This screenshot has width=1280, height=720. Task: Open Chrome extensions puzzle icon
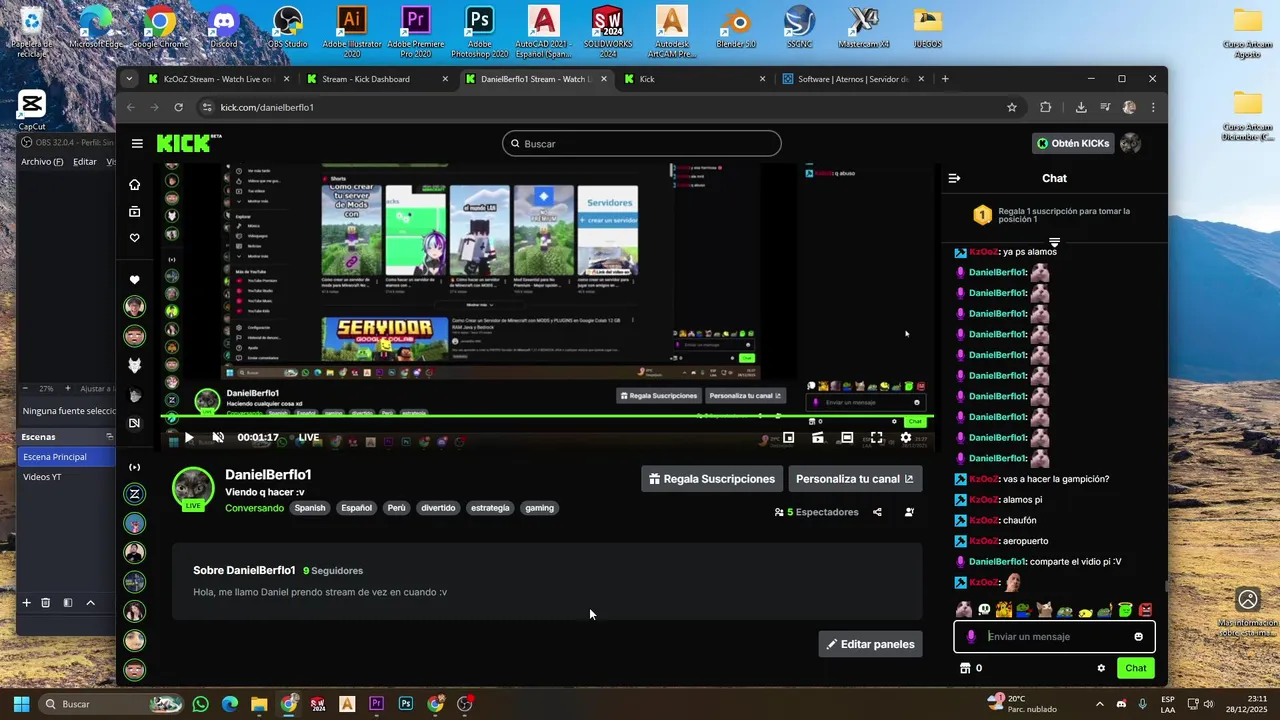[x=1046, y=107]
